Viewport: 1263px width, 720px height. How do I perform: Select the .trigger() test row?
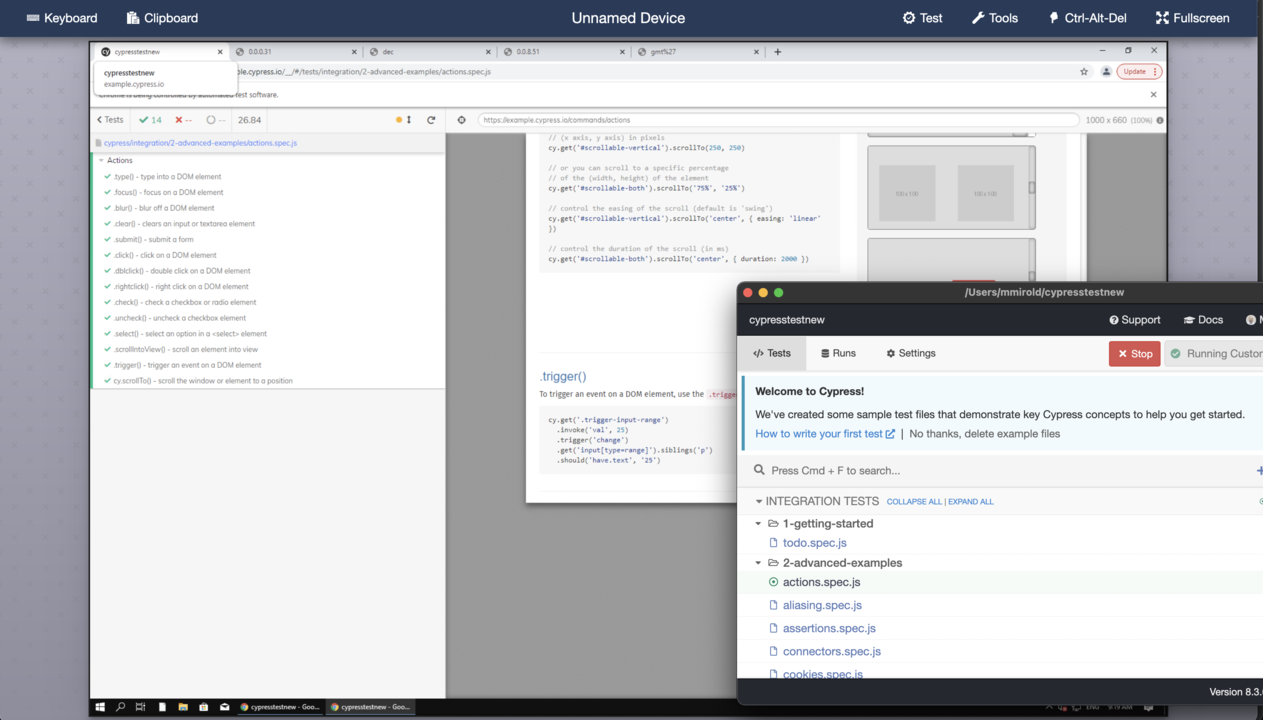point(268,365)
